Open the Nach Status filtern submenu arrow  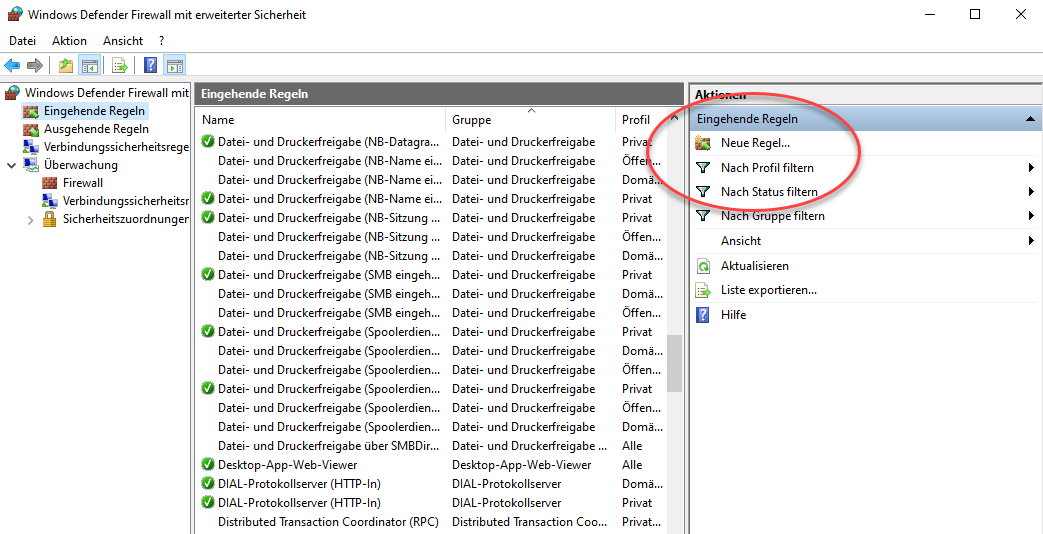click(1031, 192)
